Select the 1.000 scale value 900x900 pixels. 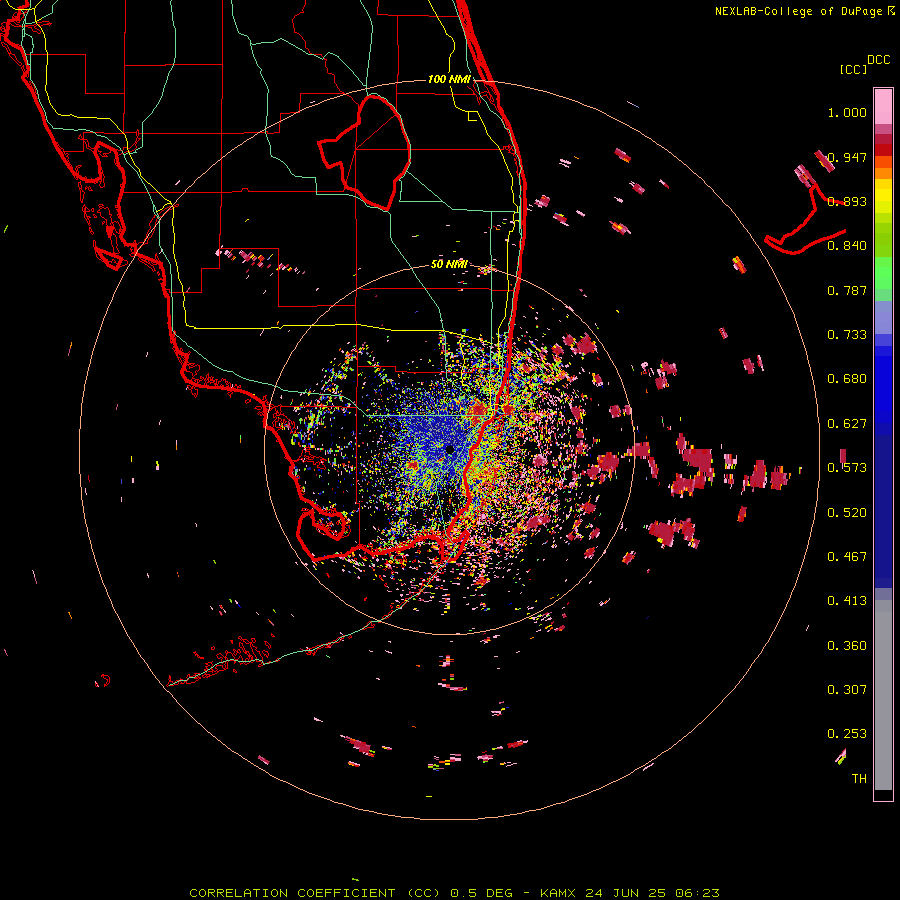coord(847,112)
